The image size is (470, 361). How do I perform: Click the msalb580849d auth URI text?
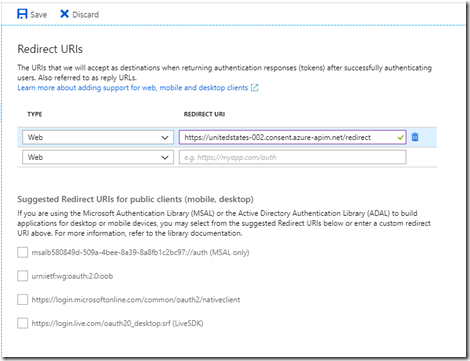click(140, 252)
